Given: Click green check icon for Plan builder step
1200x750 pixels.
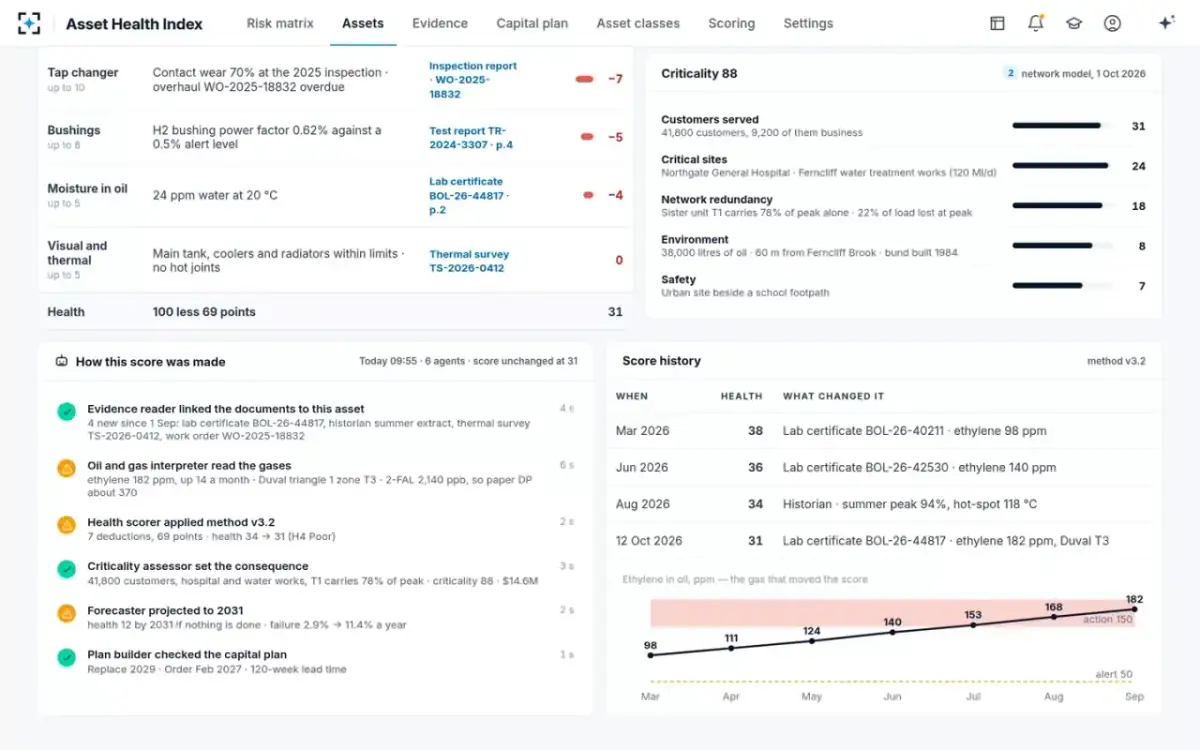Looking at the screenshot, I should 66,657.
